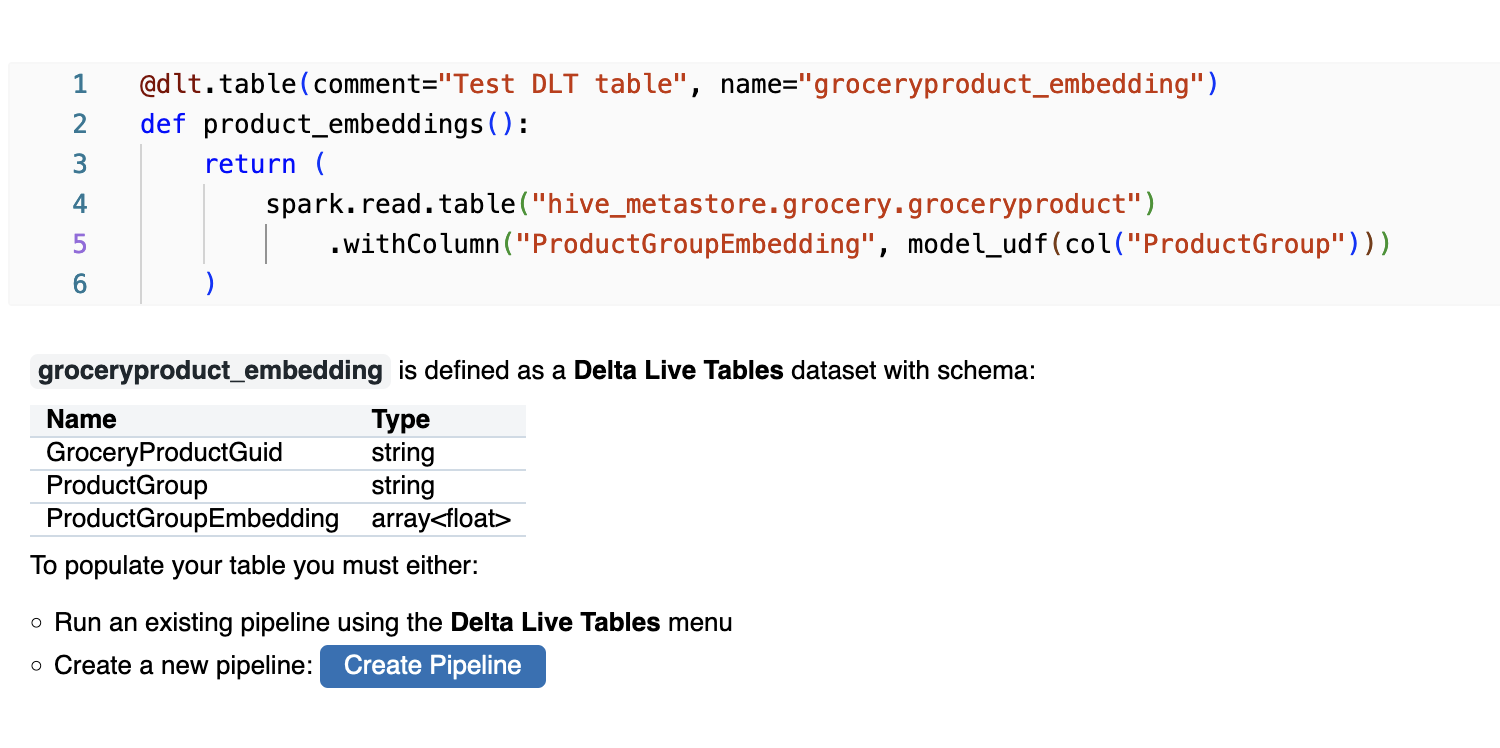Click line number 1 in the code

coord(80,84)
